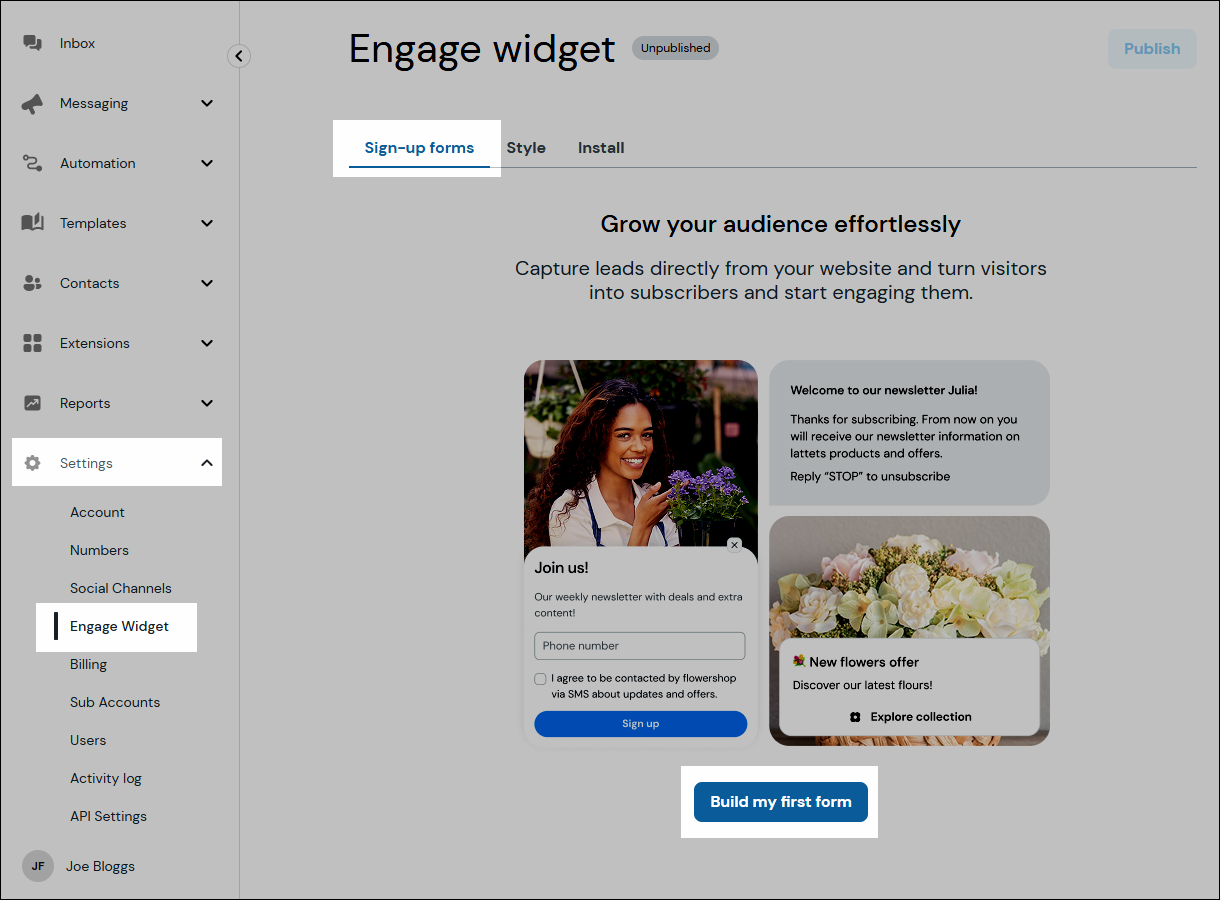Screen dimensions: 1220x900
Task: Open the Inbox section
Action: [33, 42]
